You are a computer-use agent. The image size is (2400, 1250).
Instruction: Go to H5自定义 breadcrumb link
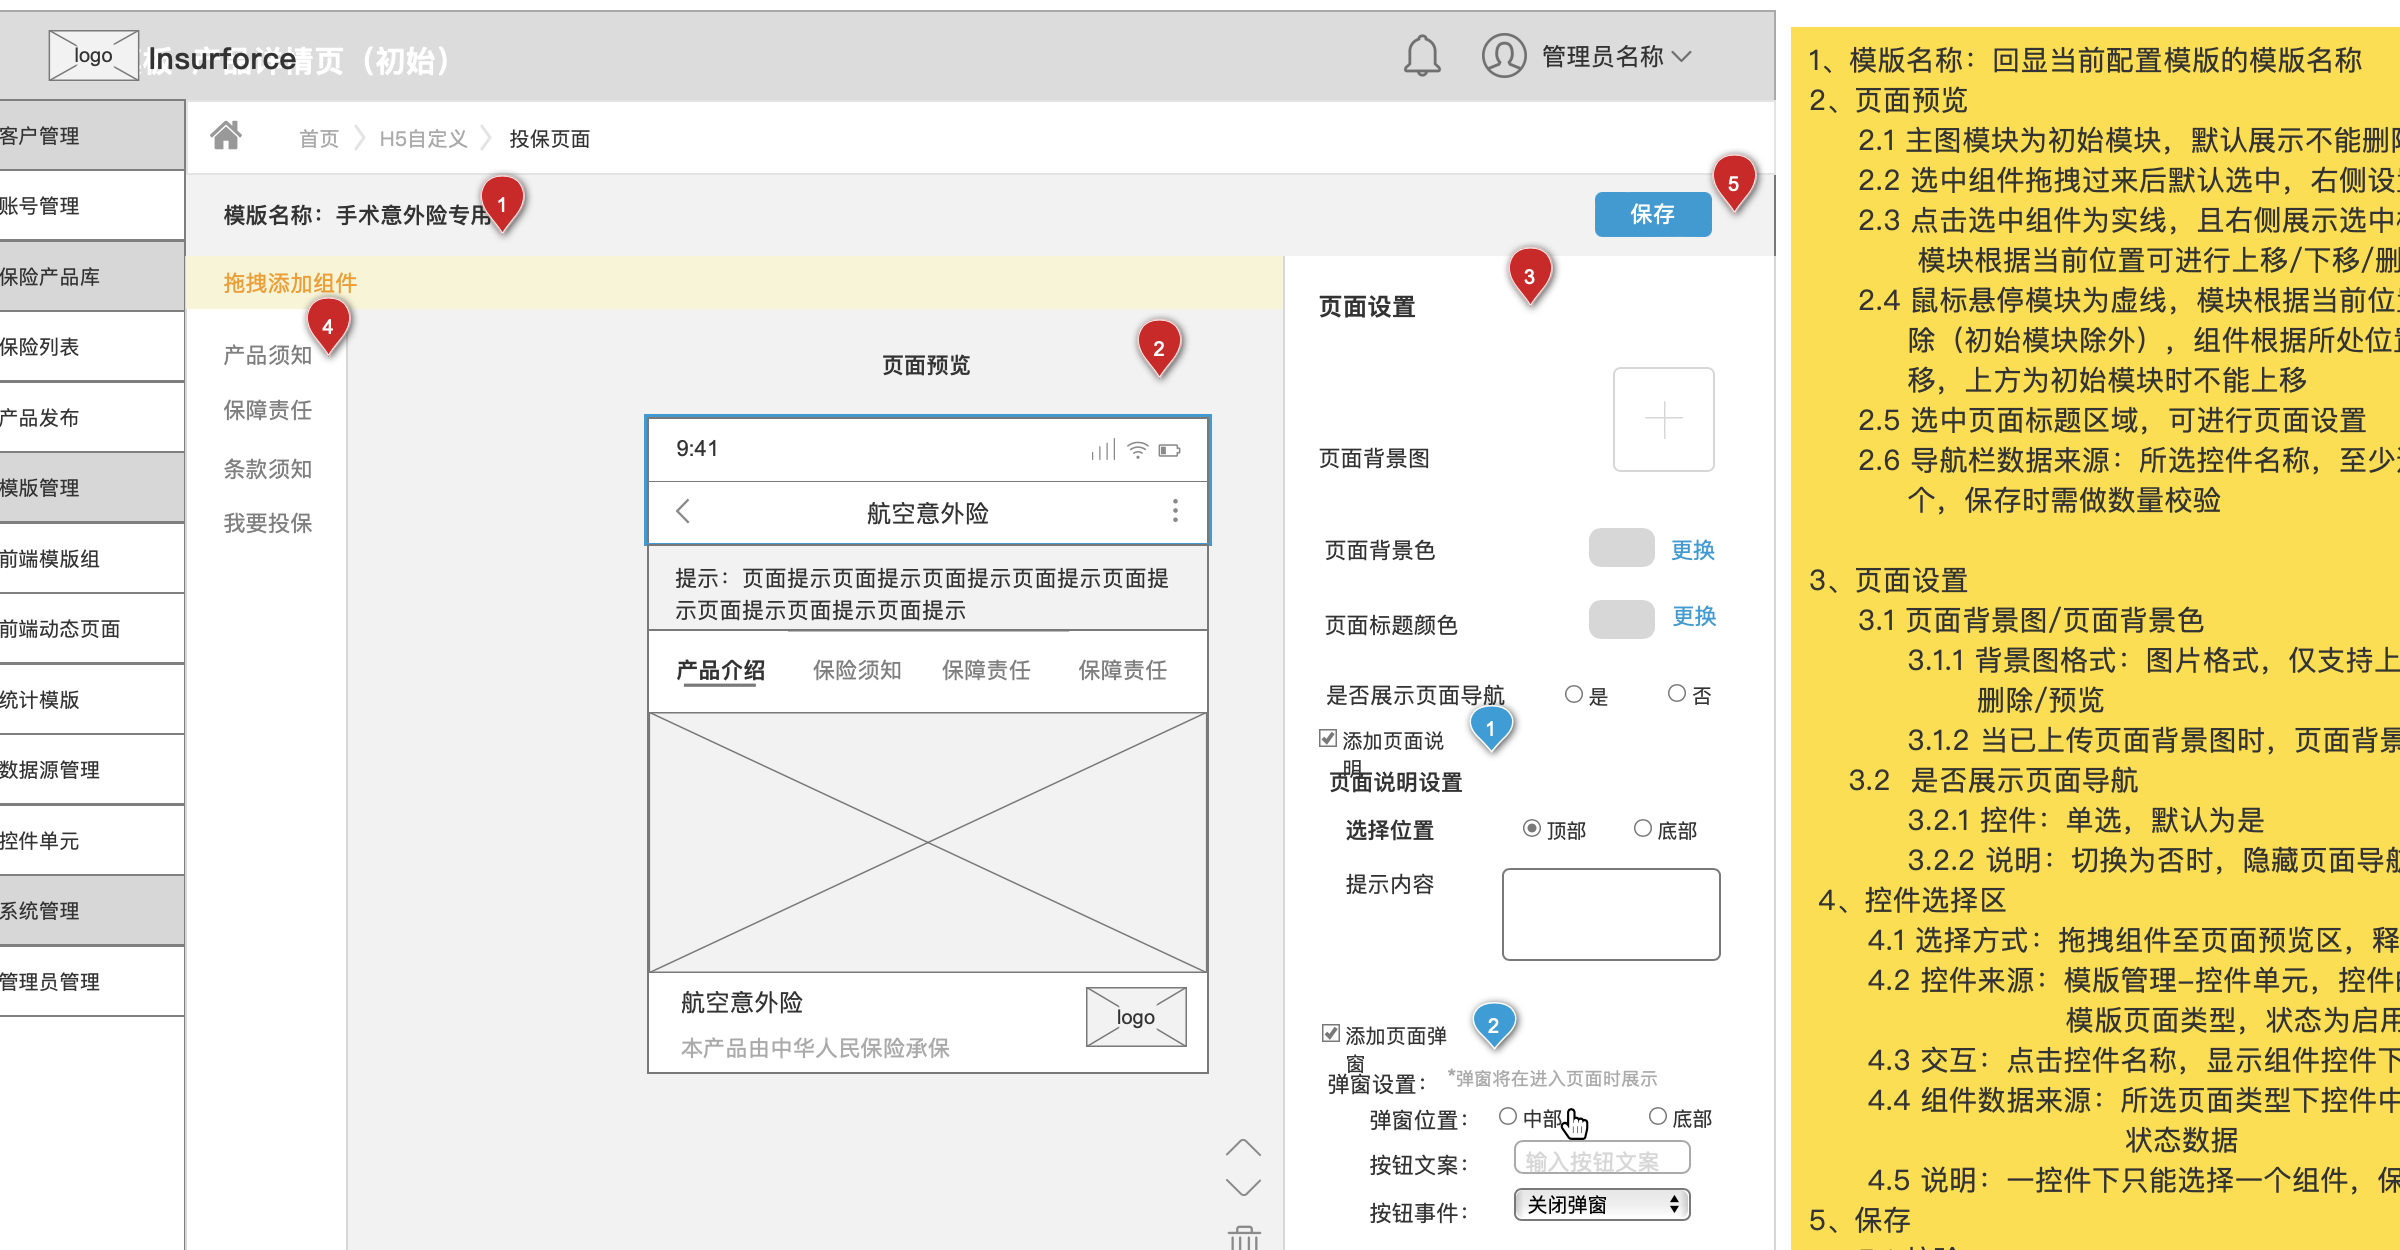click(423, 138)
